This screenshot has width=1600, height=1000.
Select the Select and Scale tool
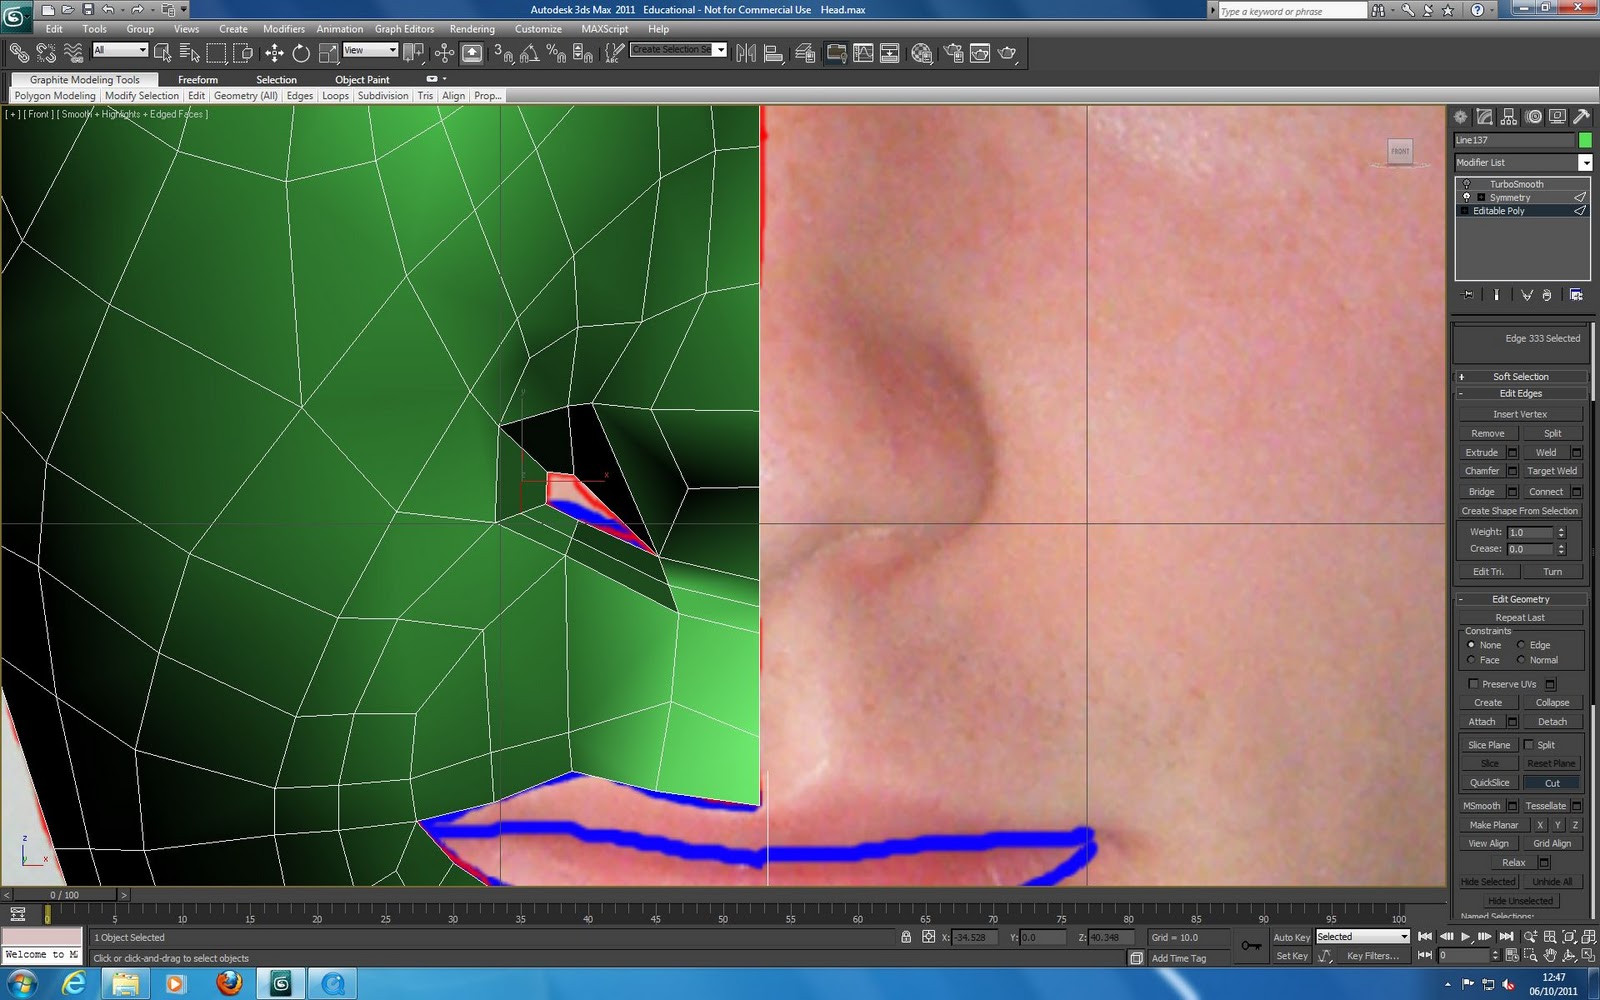328,53
